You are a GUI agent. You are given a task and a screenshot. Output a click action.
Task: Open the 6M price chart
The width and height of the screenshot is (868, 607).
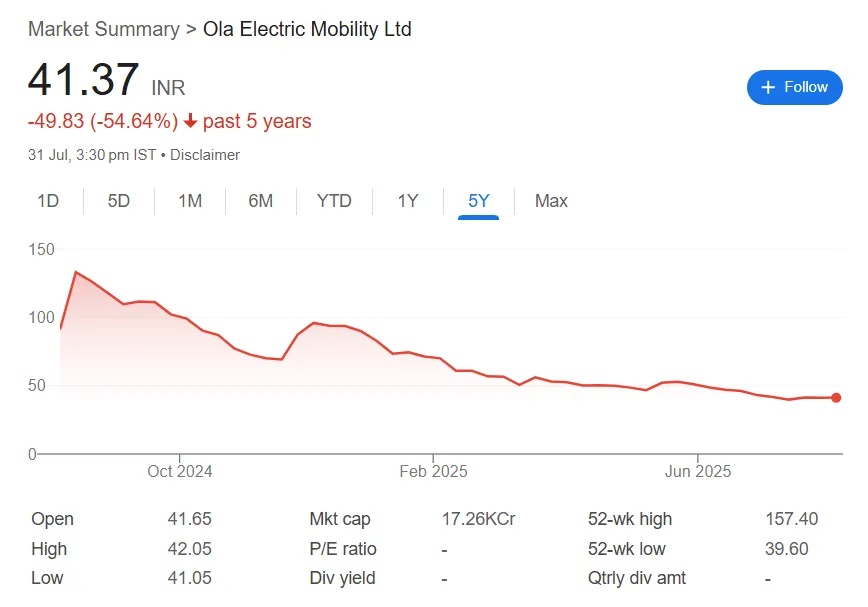[x=260, y=201]
